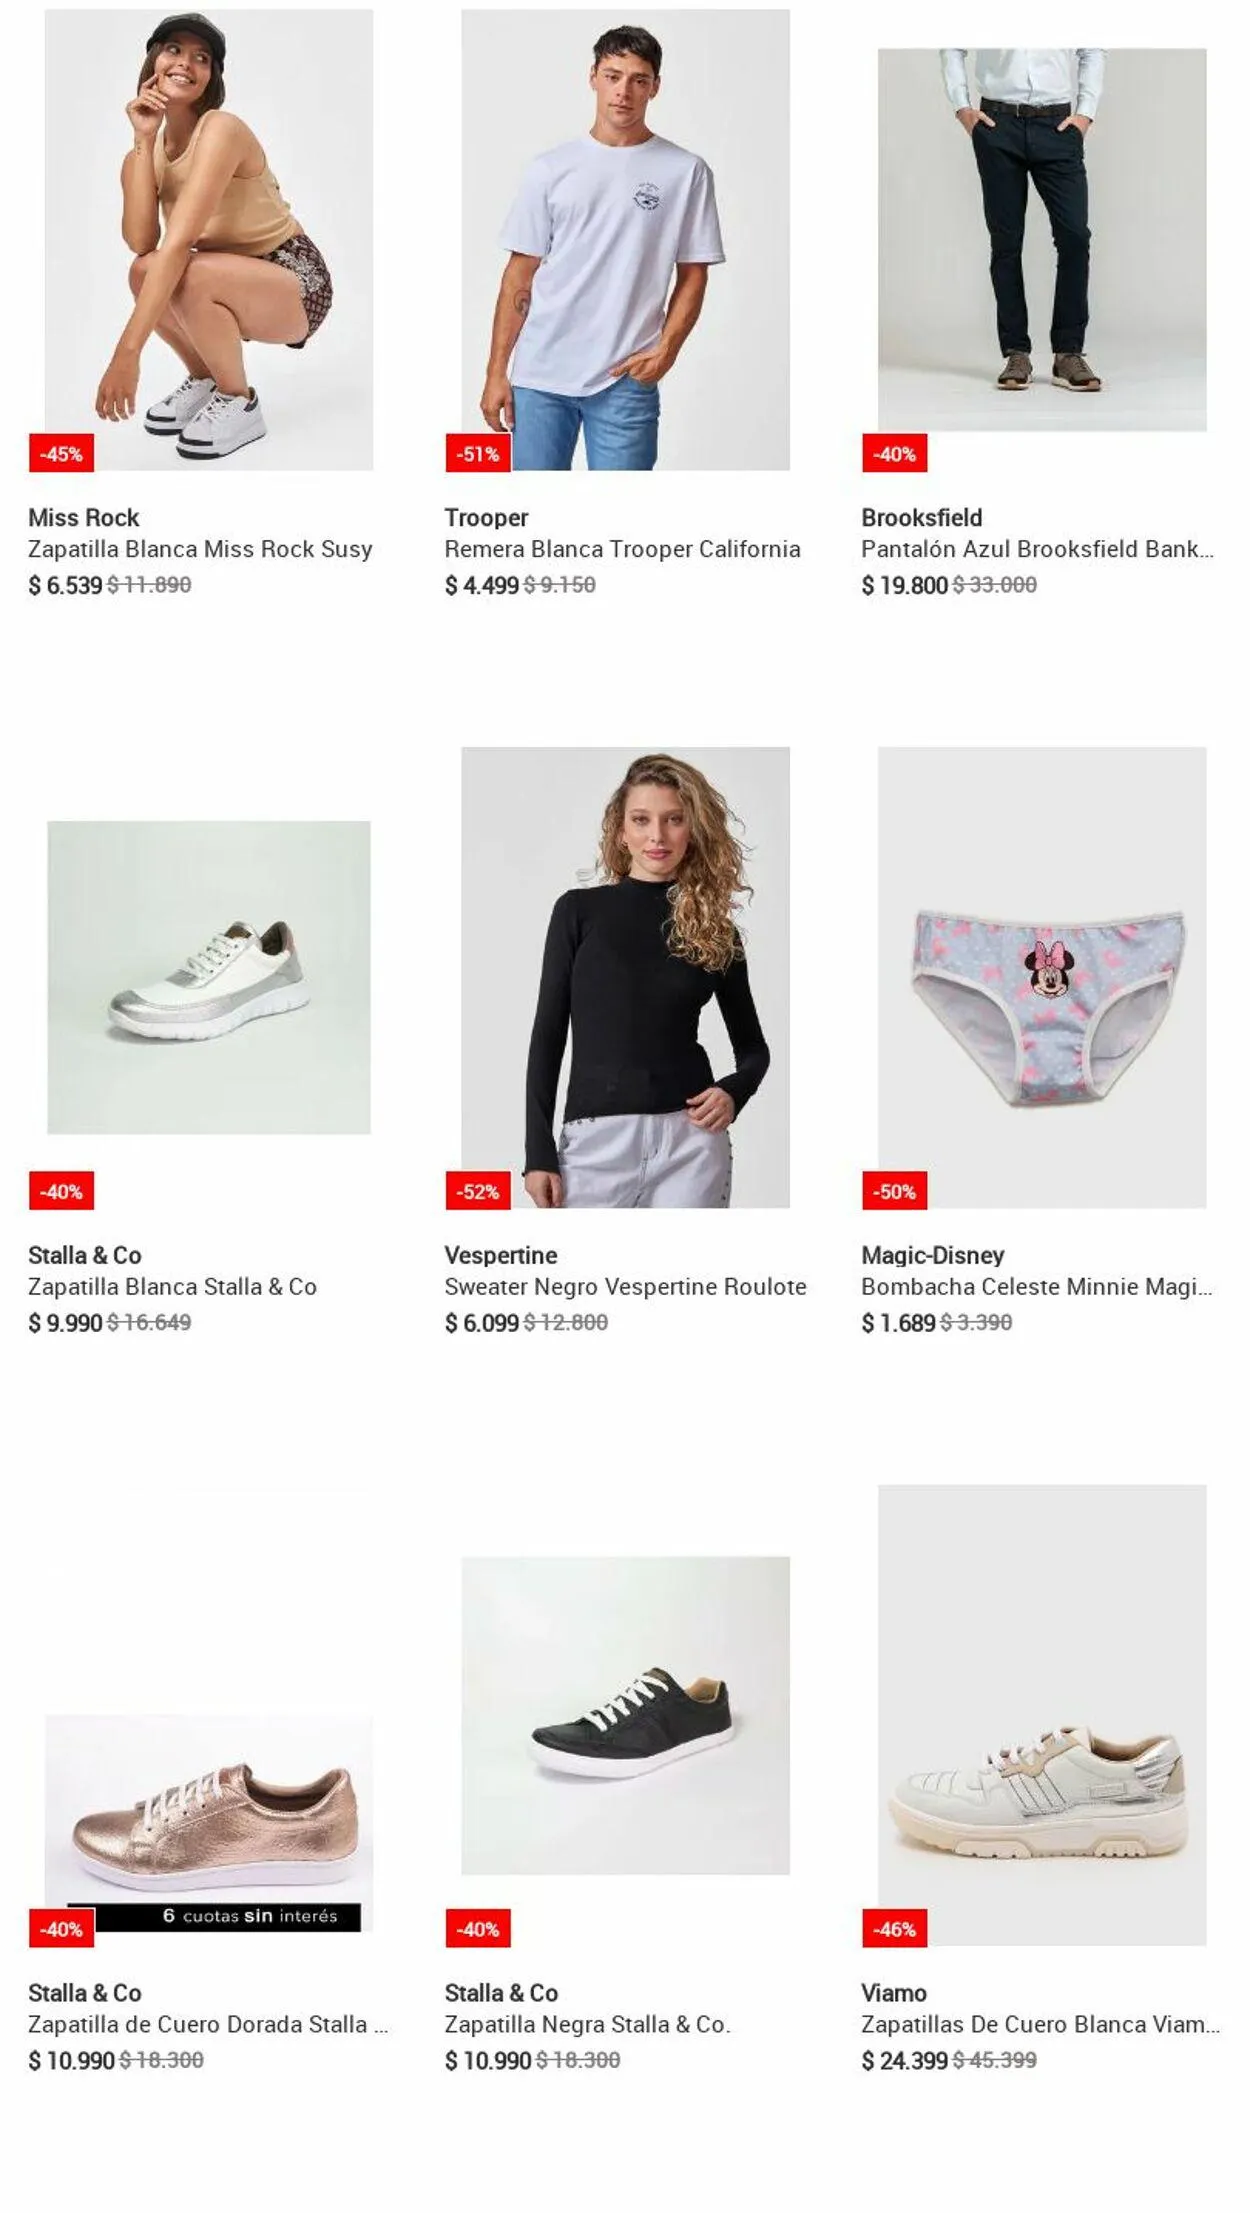View the Minnie Mouse underwear image
The image size is (1250, 2213).
coord(1042,978)
